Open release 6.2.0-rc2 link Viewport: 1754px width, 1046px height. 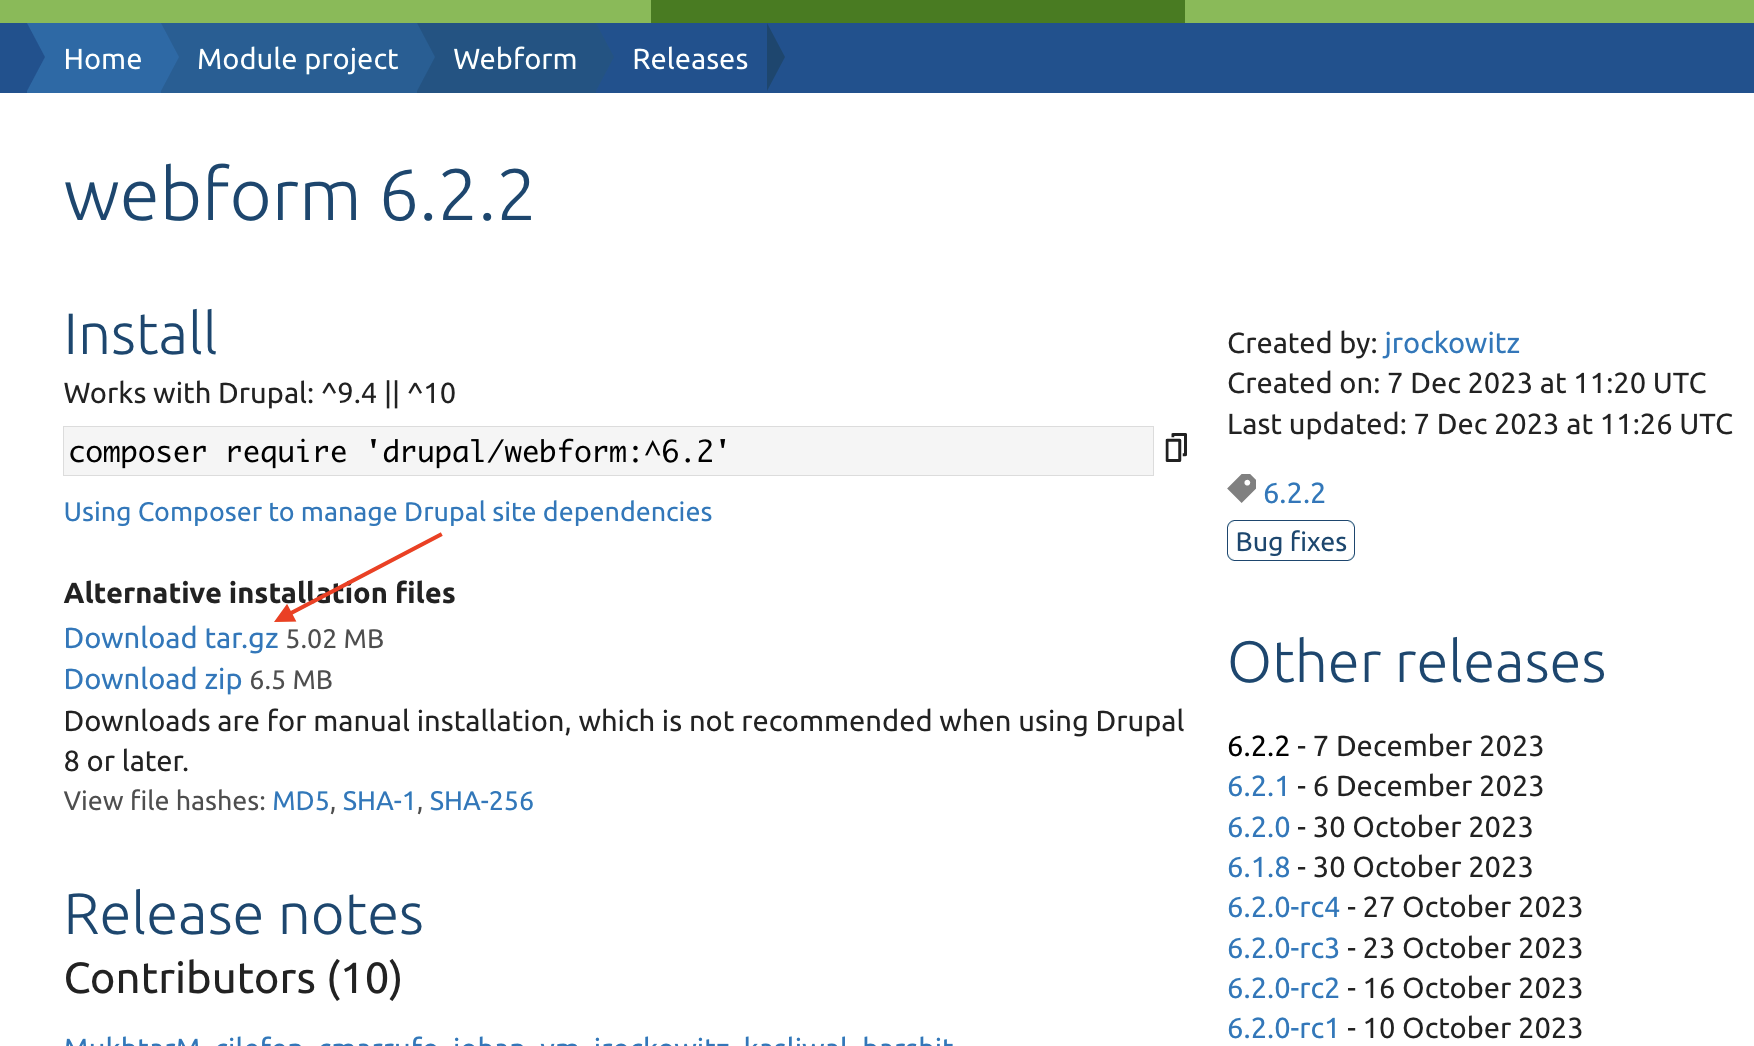pyautogui.click(x=1284, y=988)
